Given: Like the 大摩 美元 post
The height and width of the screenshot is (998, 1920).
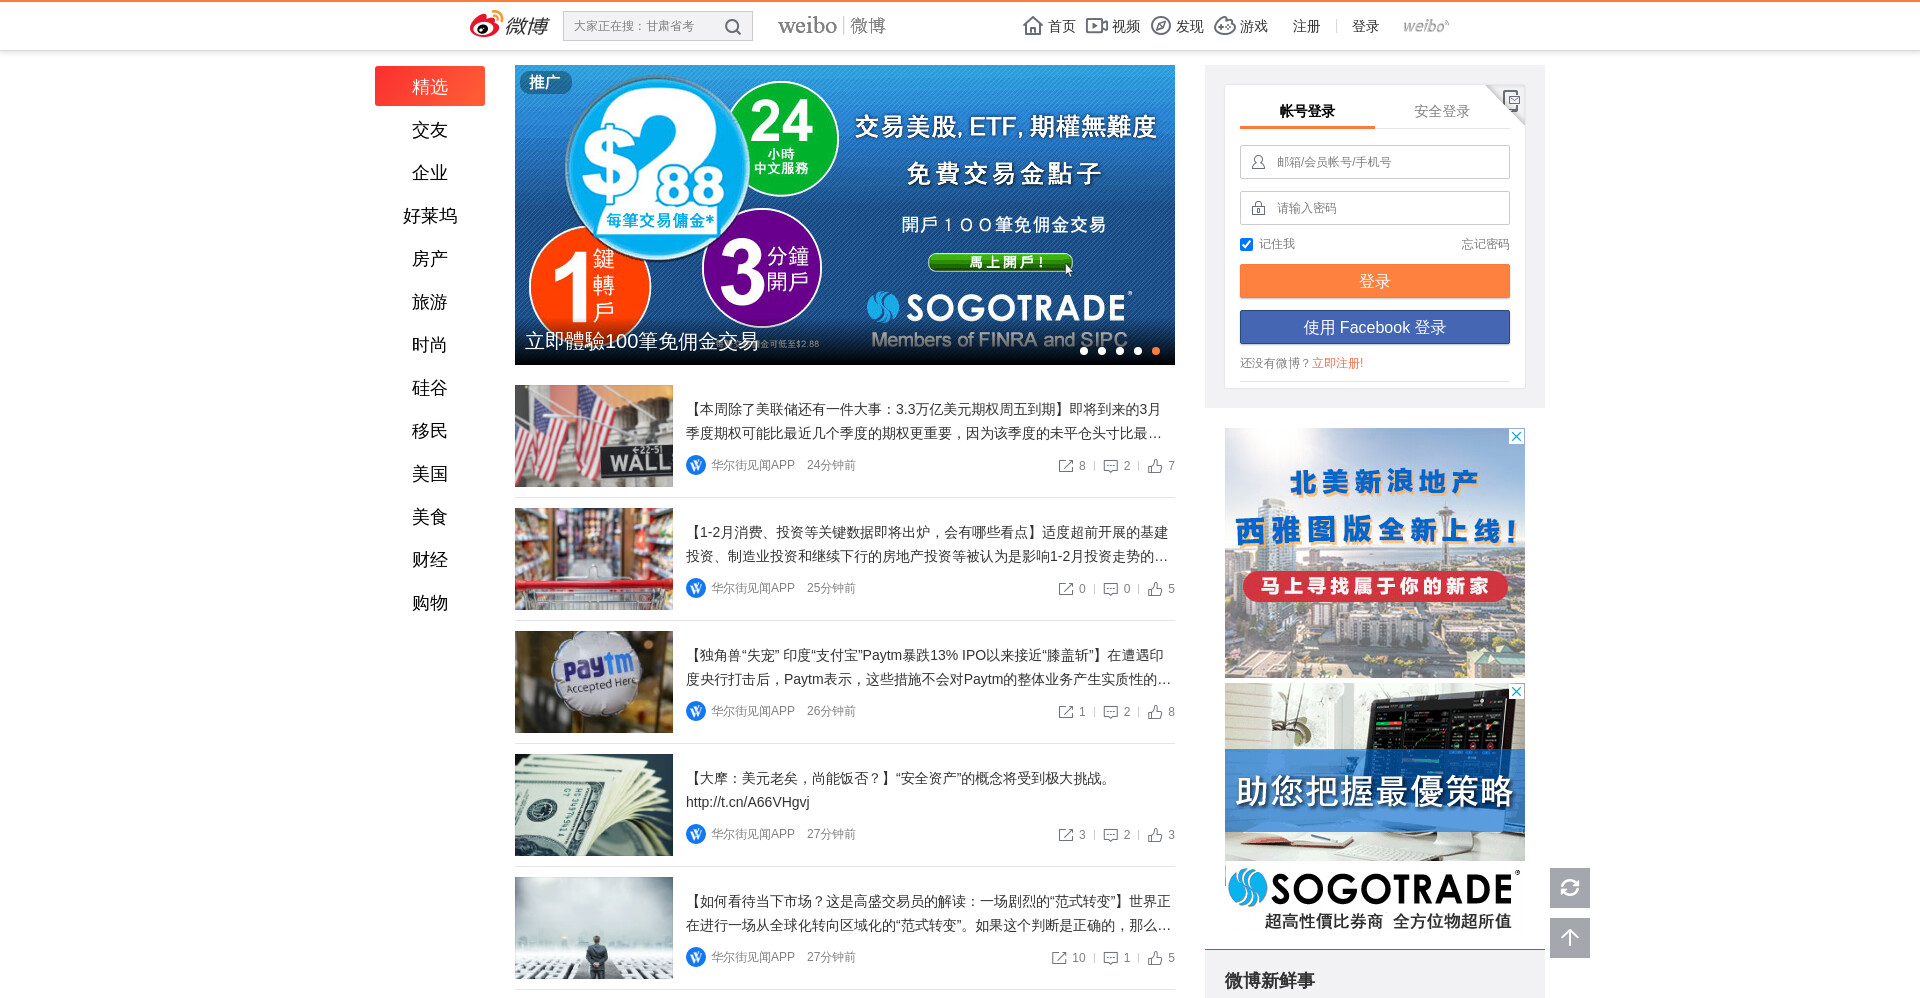Looking at the screenshot, I should [1155, 835].
